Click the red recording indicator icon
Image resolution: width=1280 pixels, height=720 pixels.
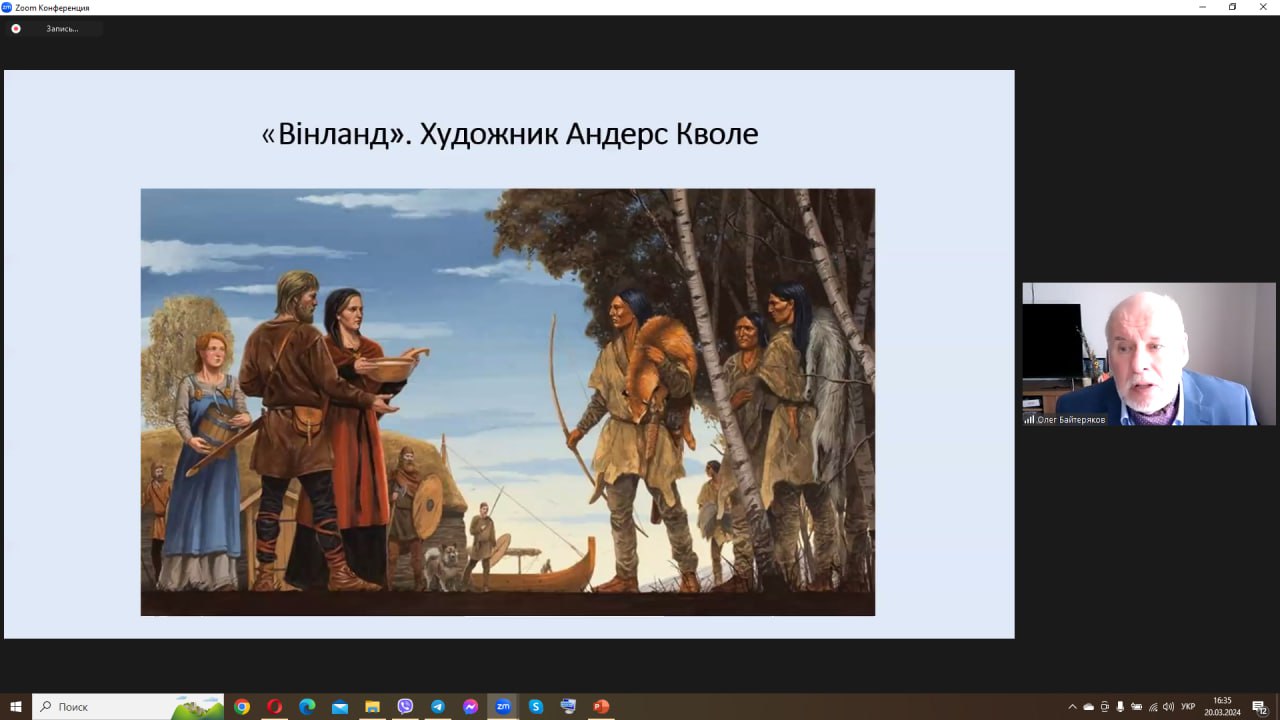point(16,29)
